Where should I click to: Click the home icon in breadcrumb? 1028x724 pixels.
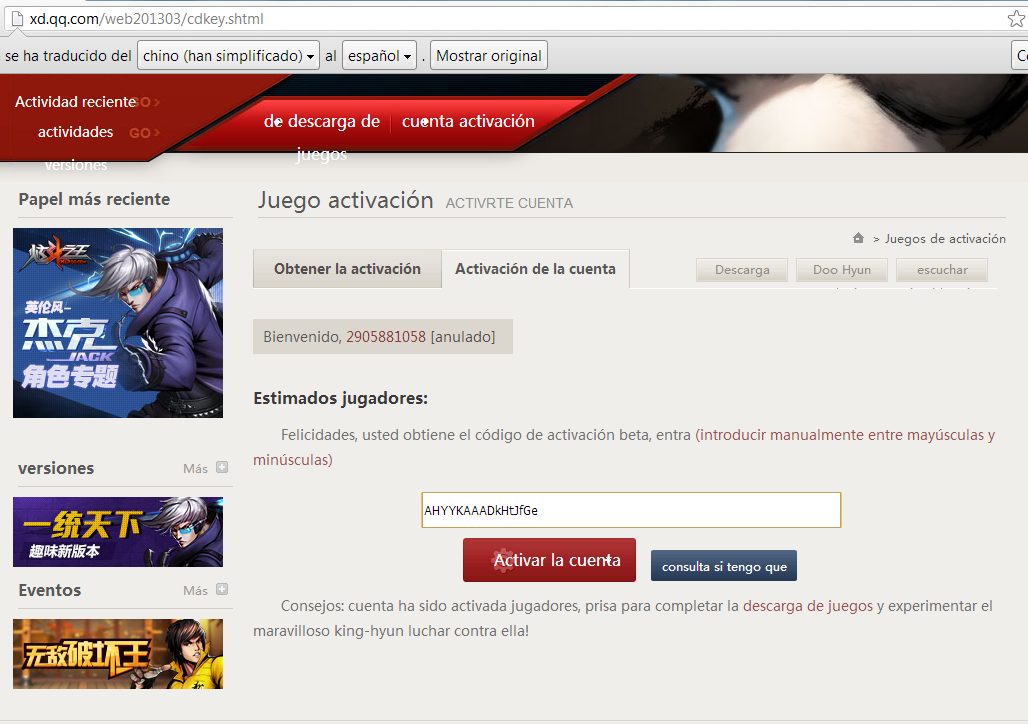click(x=858, y=238)
